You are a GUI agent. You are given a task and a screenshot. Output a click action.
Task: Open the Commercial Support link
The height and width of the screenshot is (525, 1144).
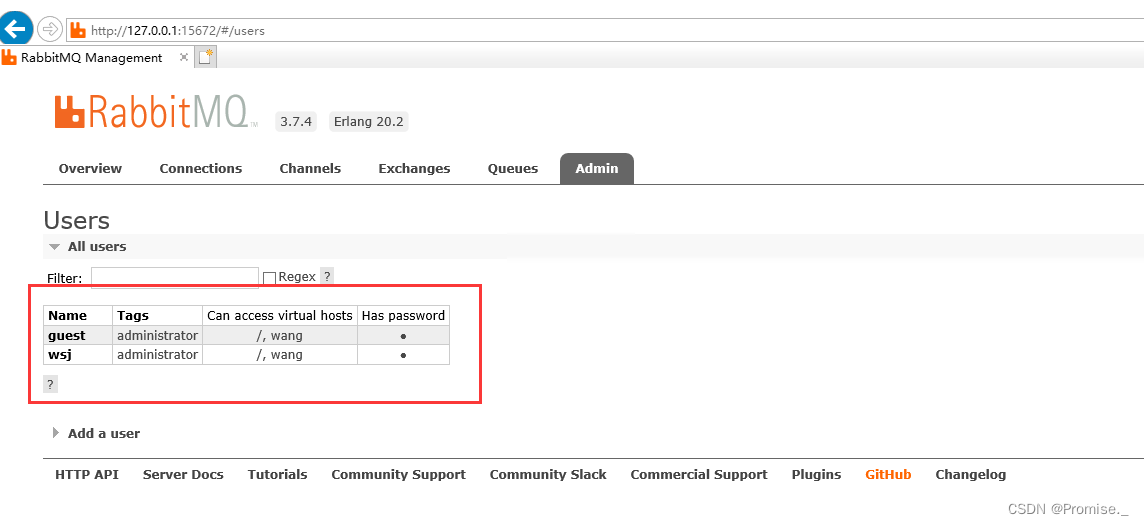click(x=699, y=475)
